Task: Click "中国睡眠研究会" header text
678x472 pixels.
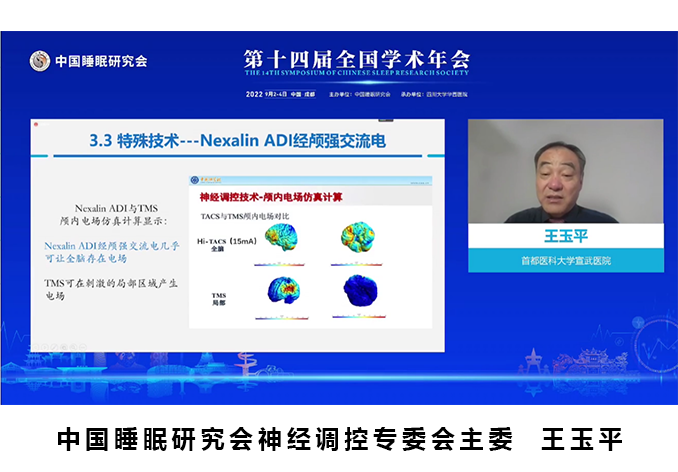Action: (x=101, y=61)
